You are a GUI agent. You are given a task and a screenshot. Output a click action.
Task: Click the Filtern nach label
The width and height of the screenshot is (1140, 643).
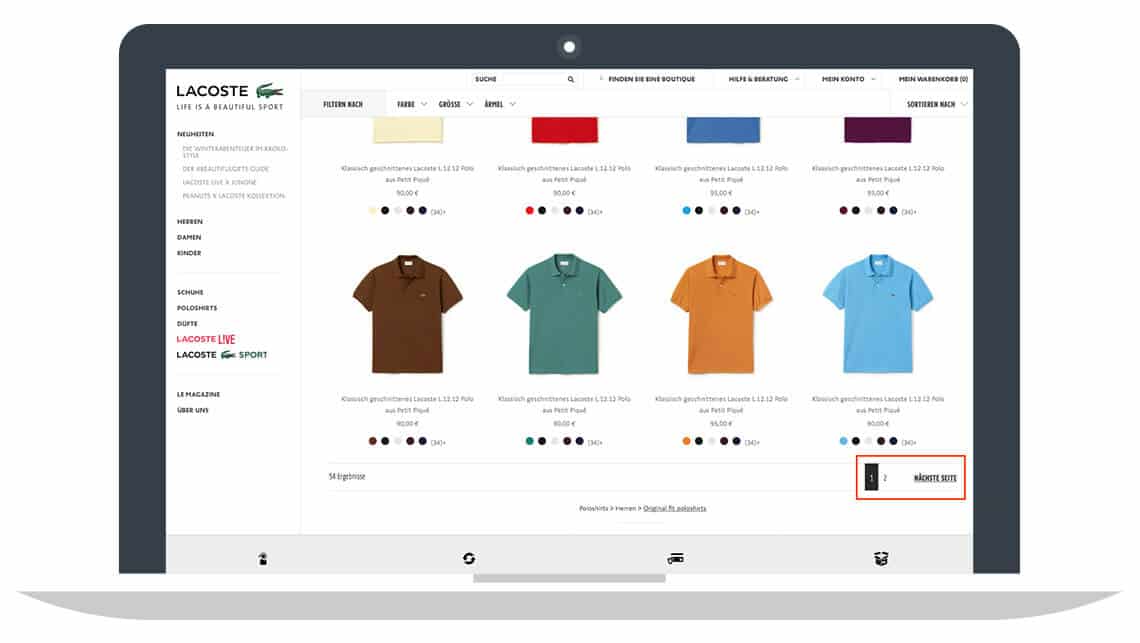point(342,104)
